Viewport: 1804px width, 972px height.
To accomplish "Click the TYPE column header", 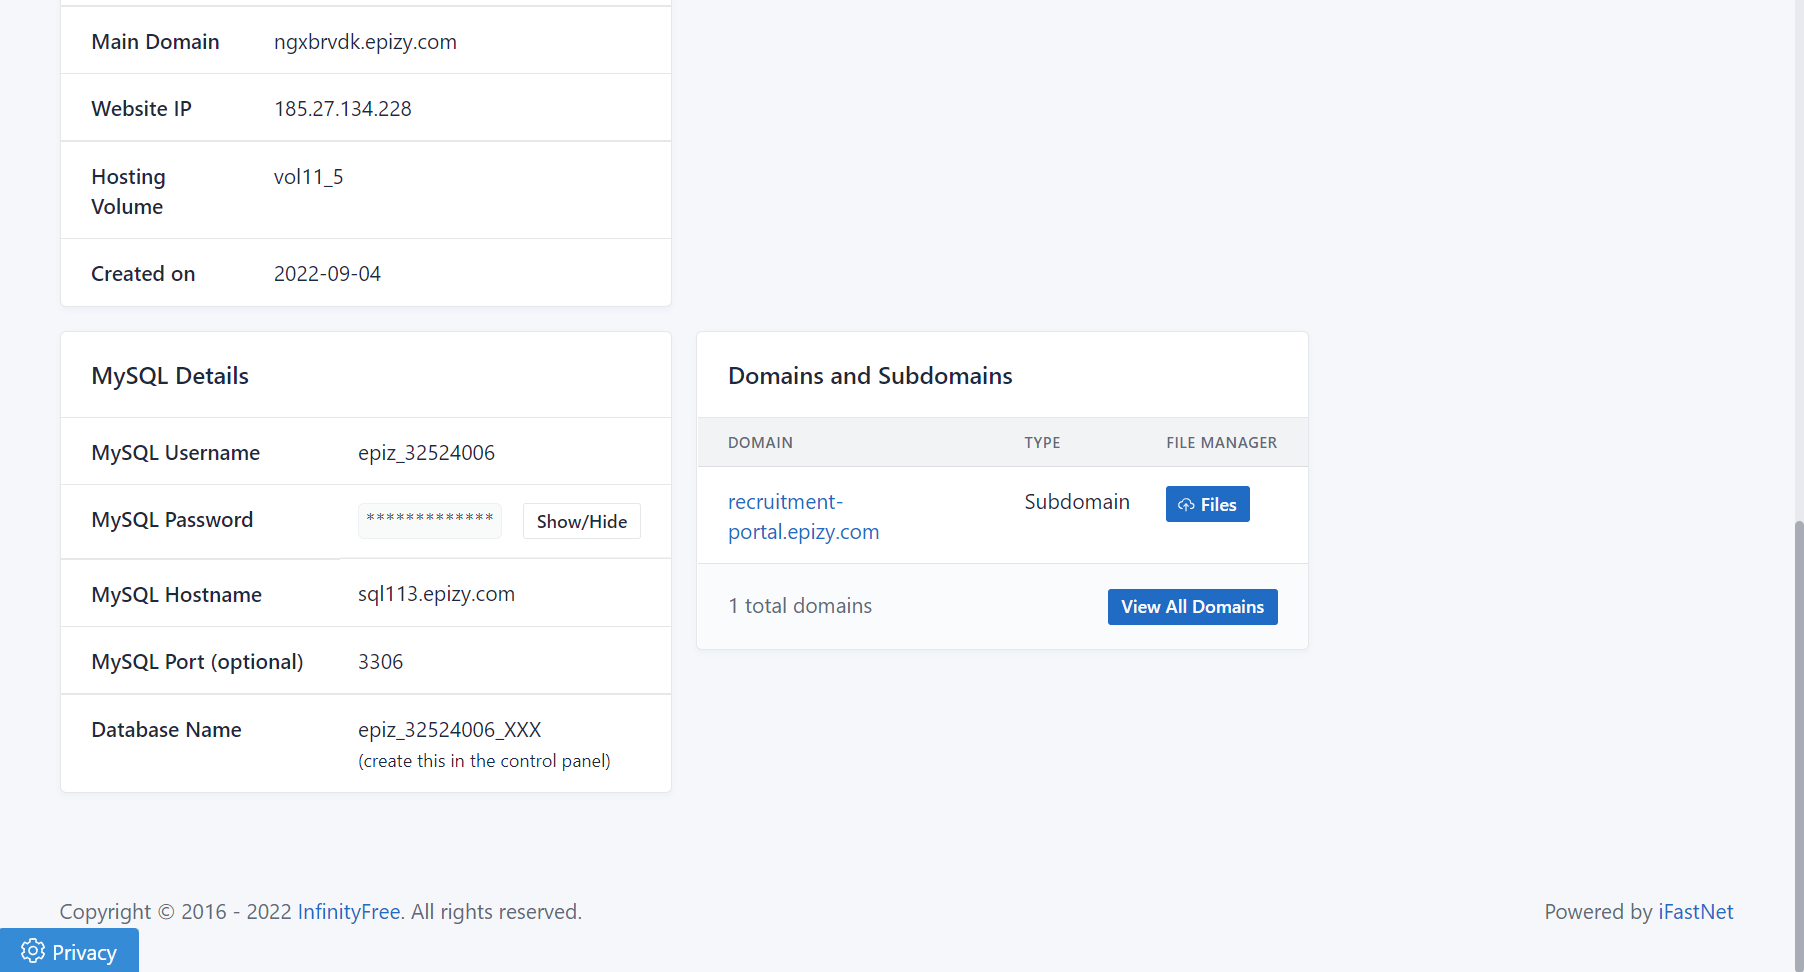I will (x=1042, y=443).
